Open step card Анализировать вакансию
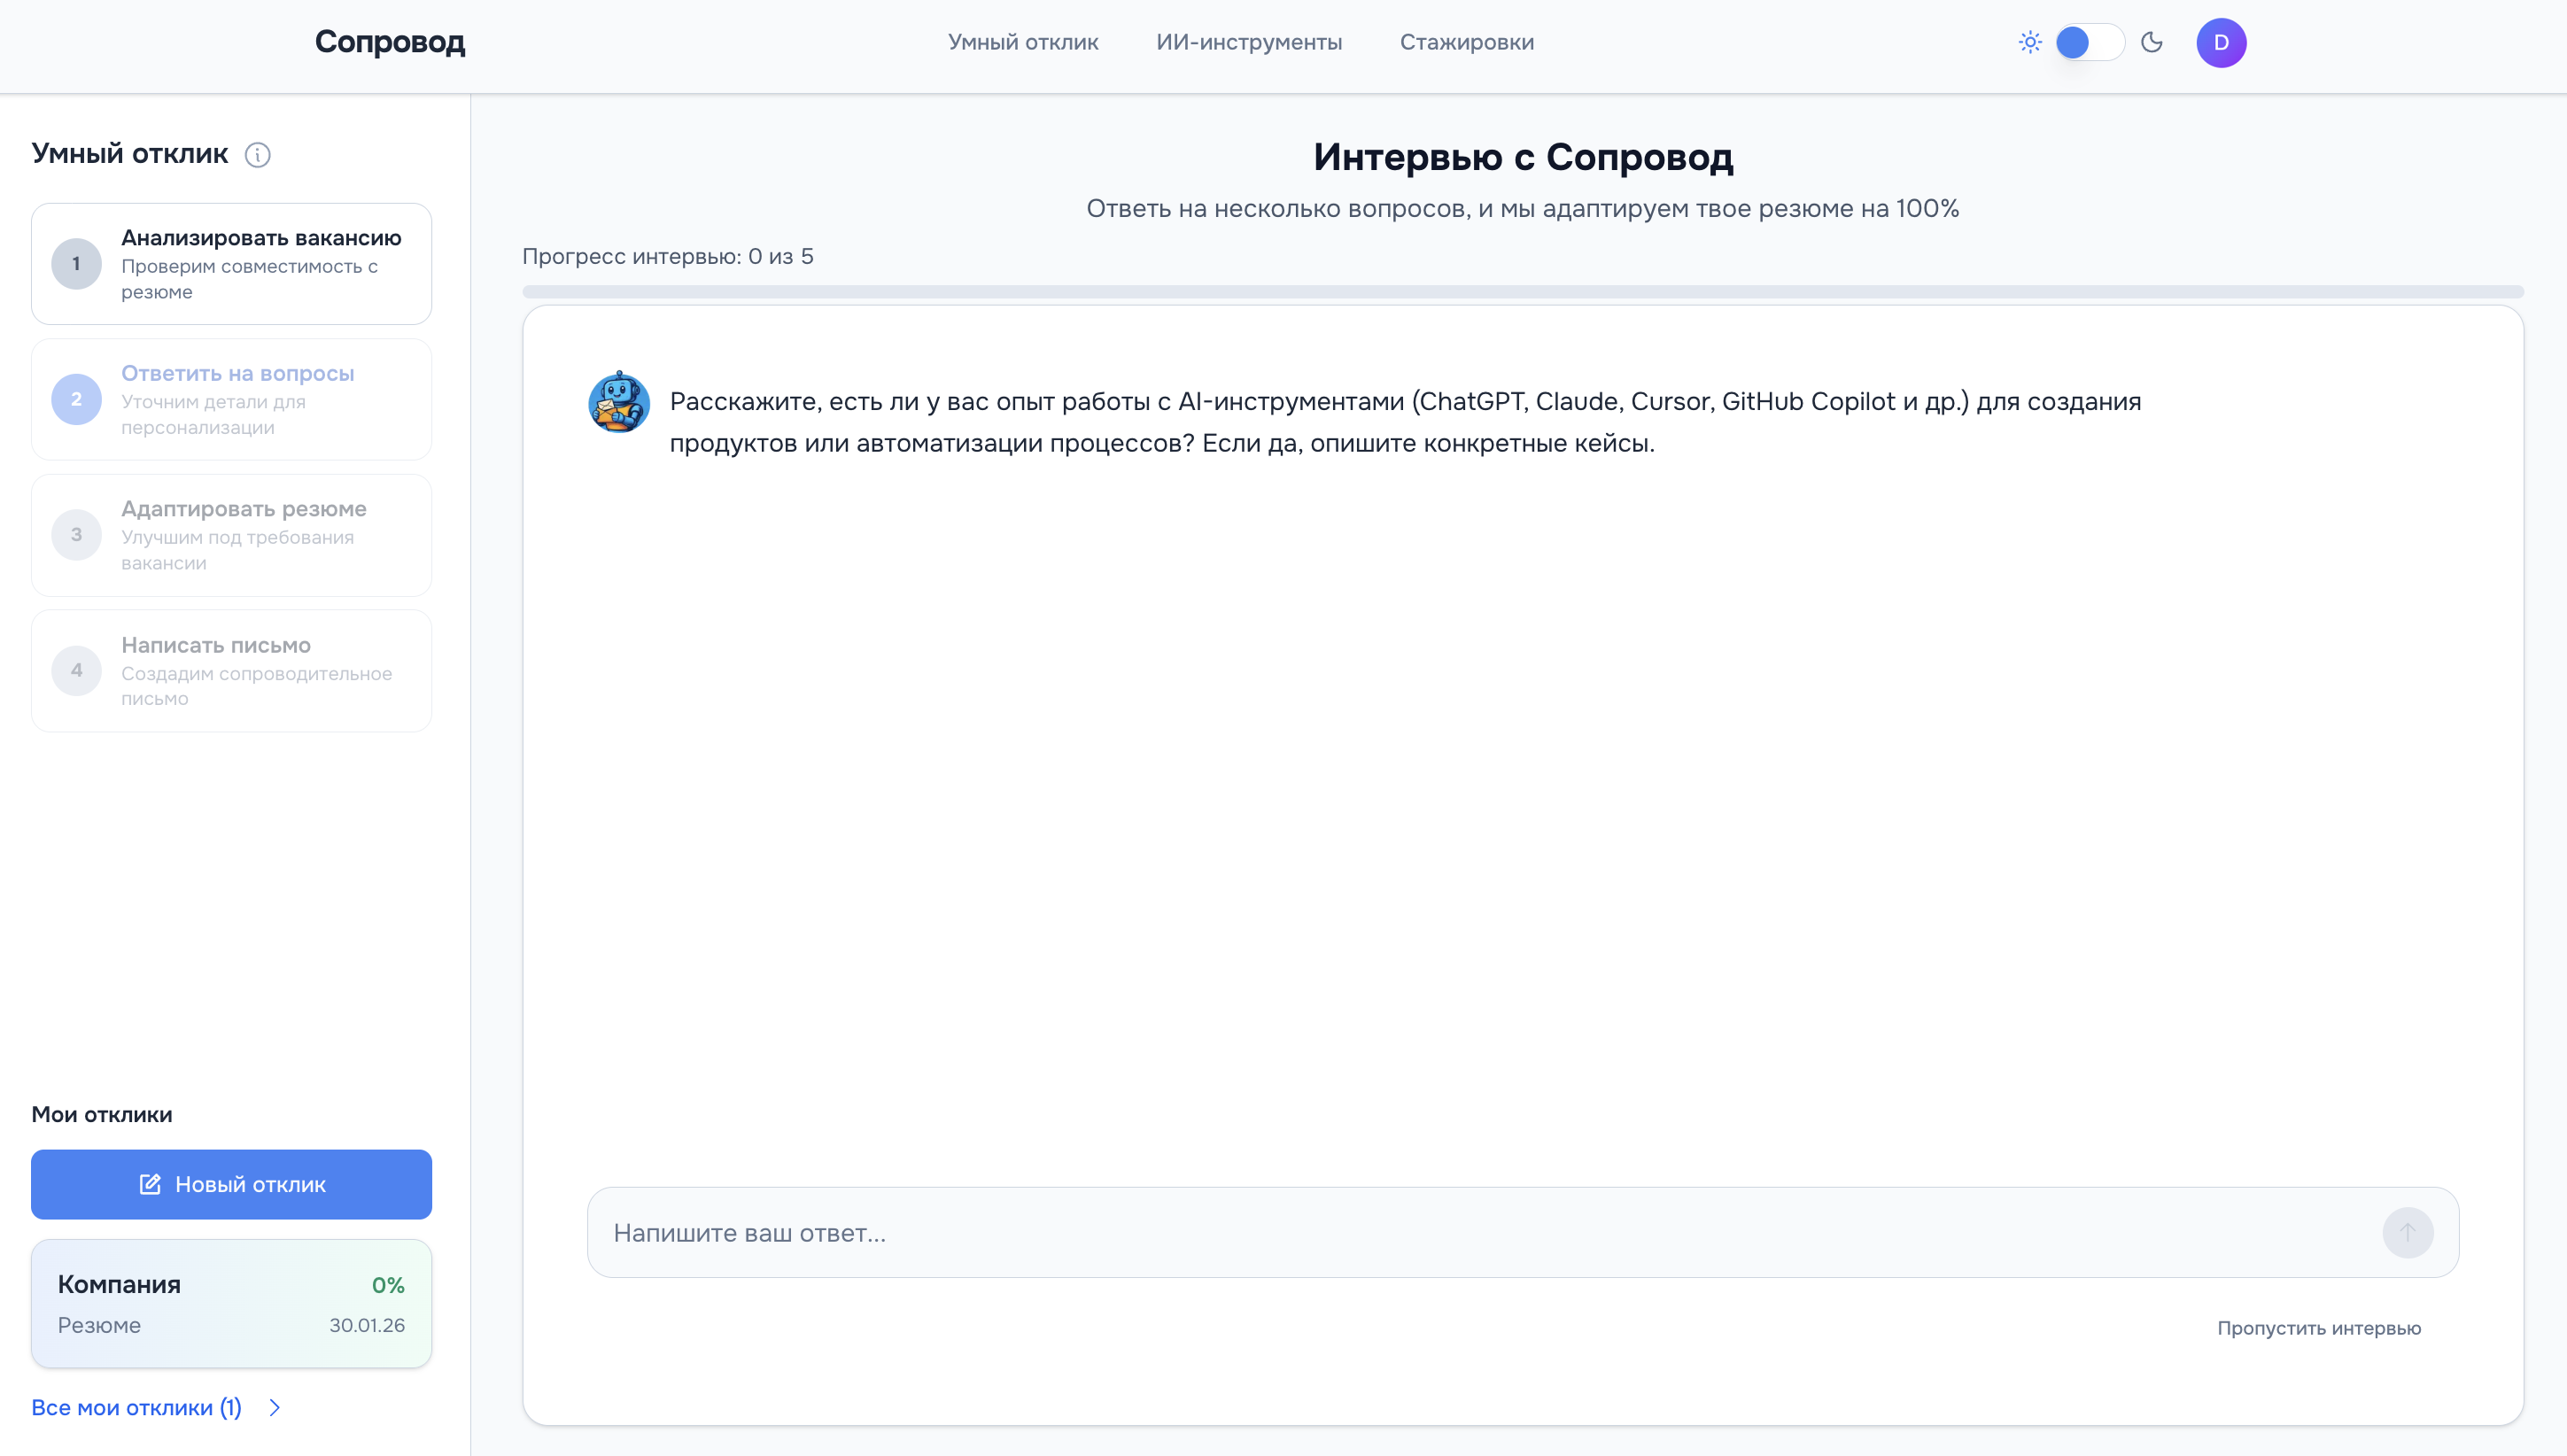The width and height of the screenshot is (2567, 1456). click(231, 264)
